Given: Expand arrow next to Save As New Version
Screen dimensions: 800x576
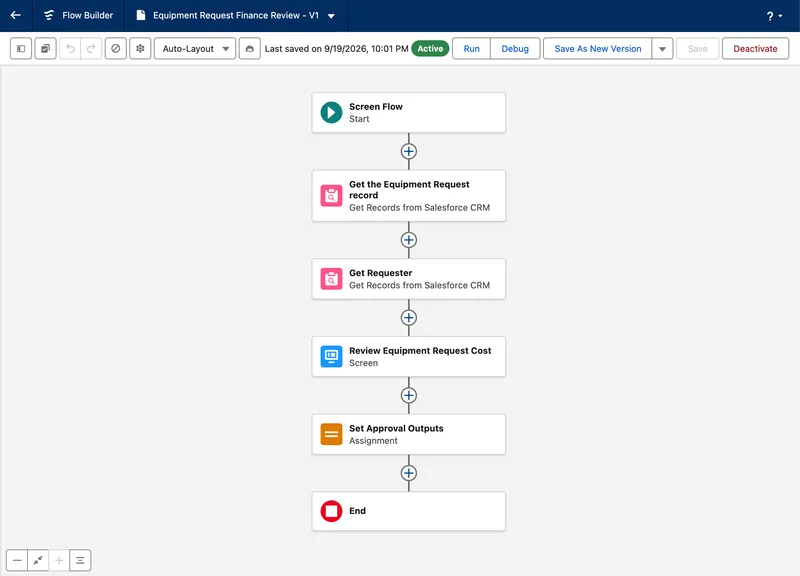Looking at the screenshot, I should pyautogui.click(x=662, y=48).
